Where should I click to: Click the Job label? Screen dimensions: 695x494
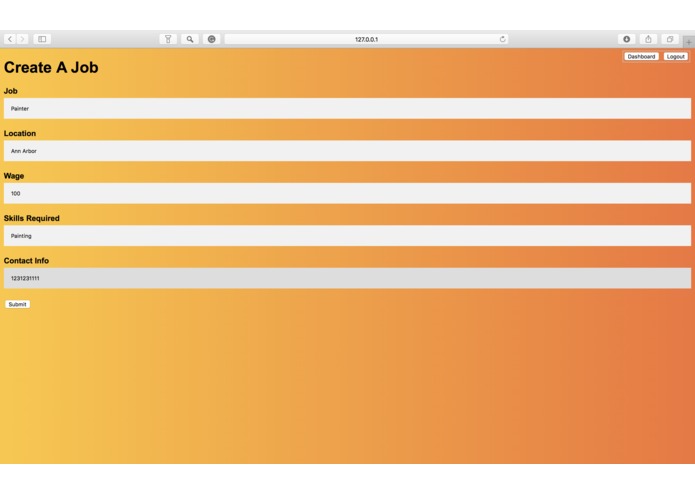11,91
